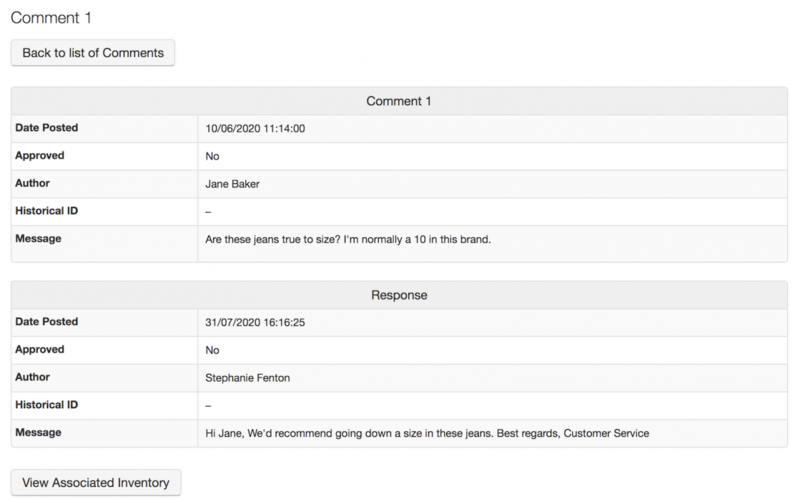Click Approved value No in Response table
Screen dimensions: 800x504
click(212, 351)
